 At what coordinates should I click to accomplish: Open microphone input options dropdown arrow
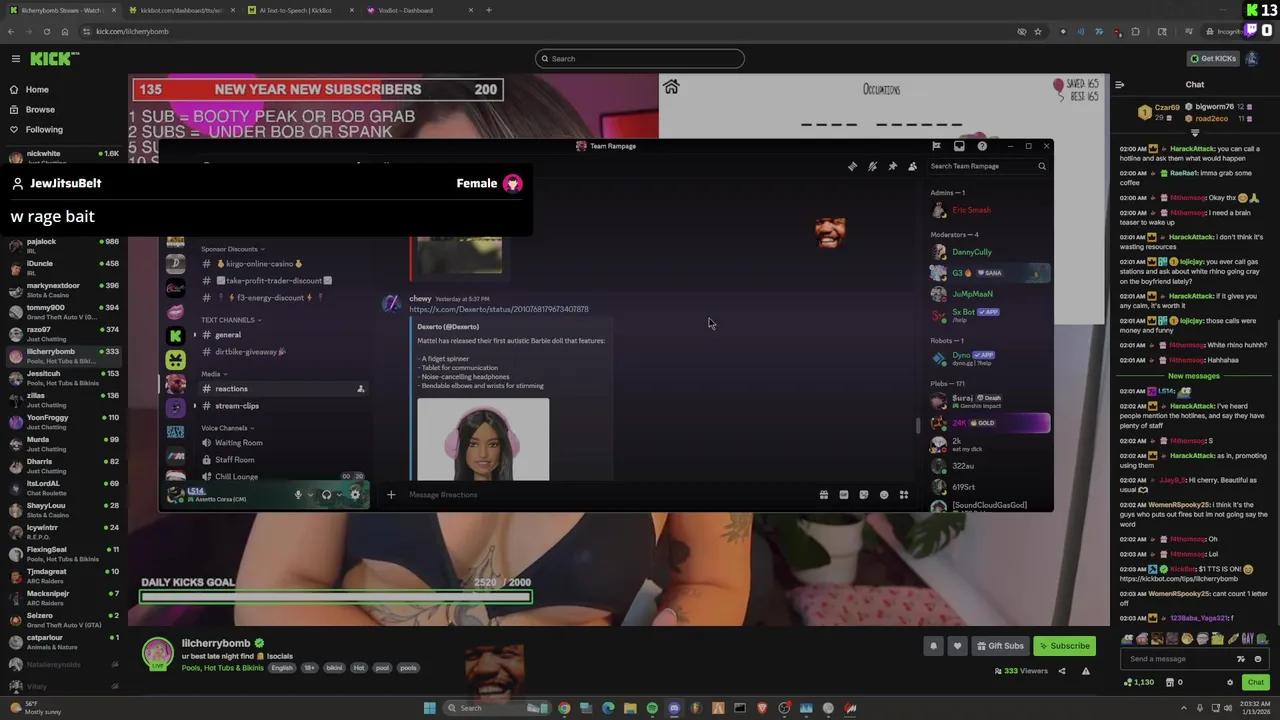coord(310,495)
